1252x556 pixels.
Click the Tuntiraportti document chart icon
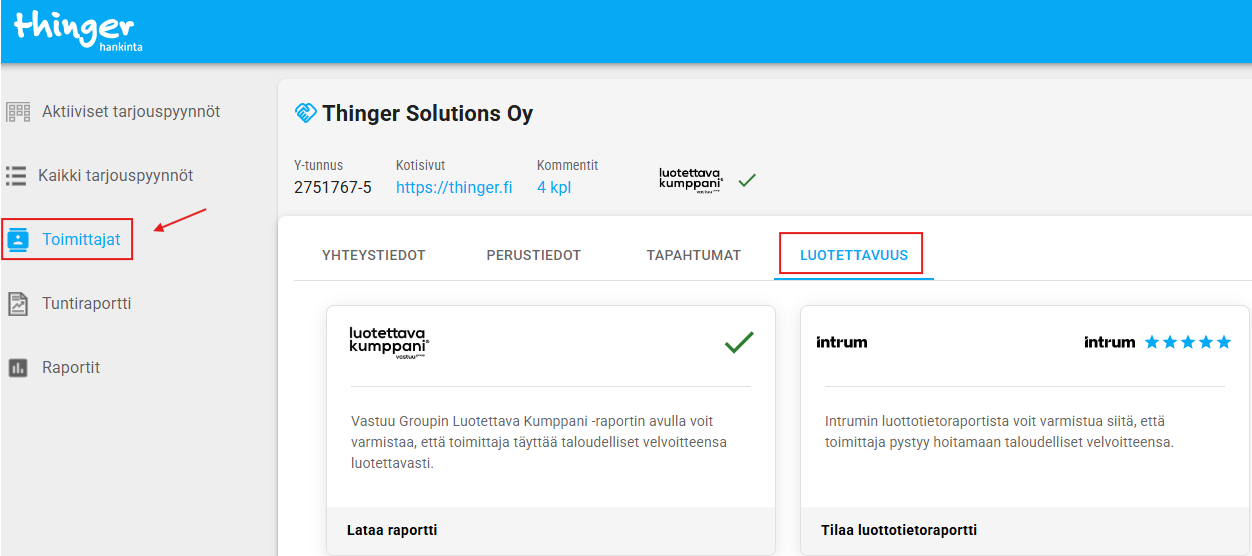point(18,304)
